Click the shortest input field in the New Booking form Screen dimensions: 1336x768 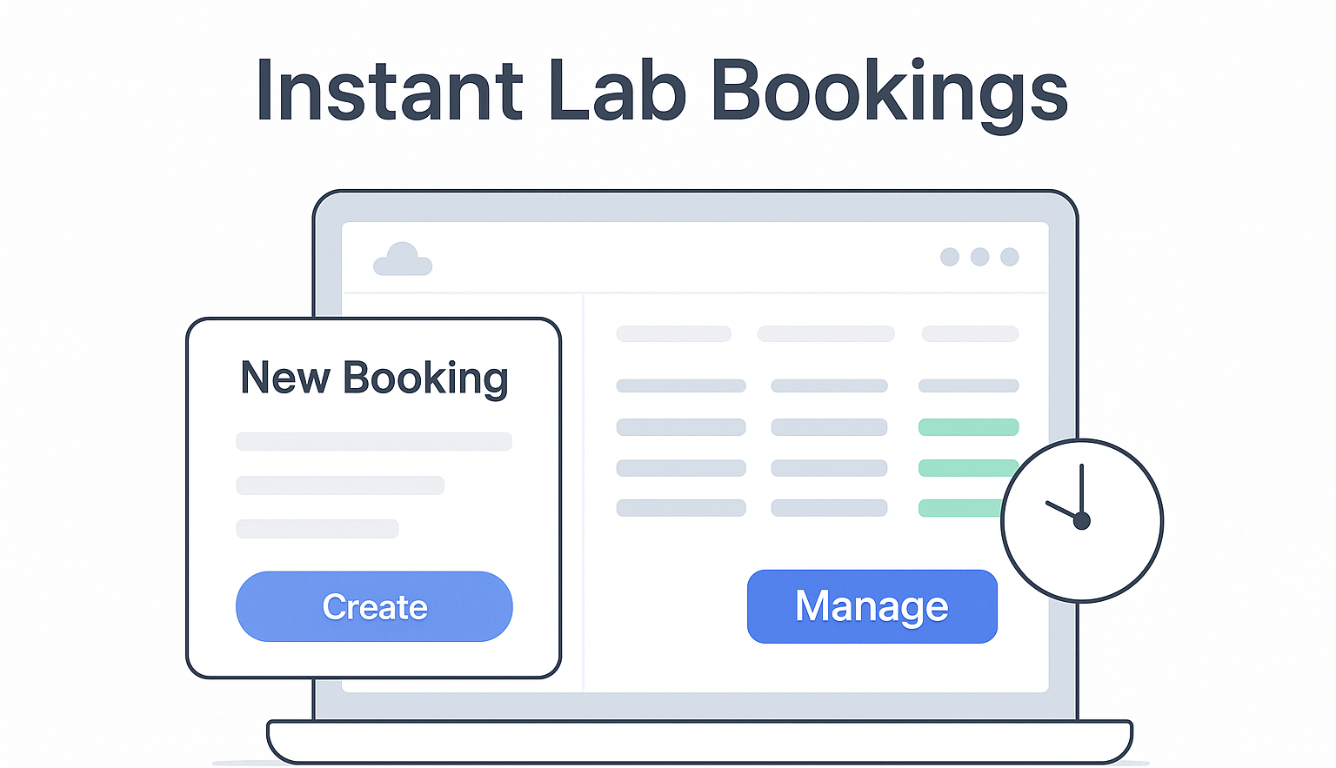tap(317, 528)
